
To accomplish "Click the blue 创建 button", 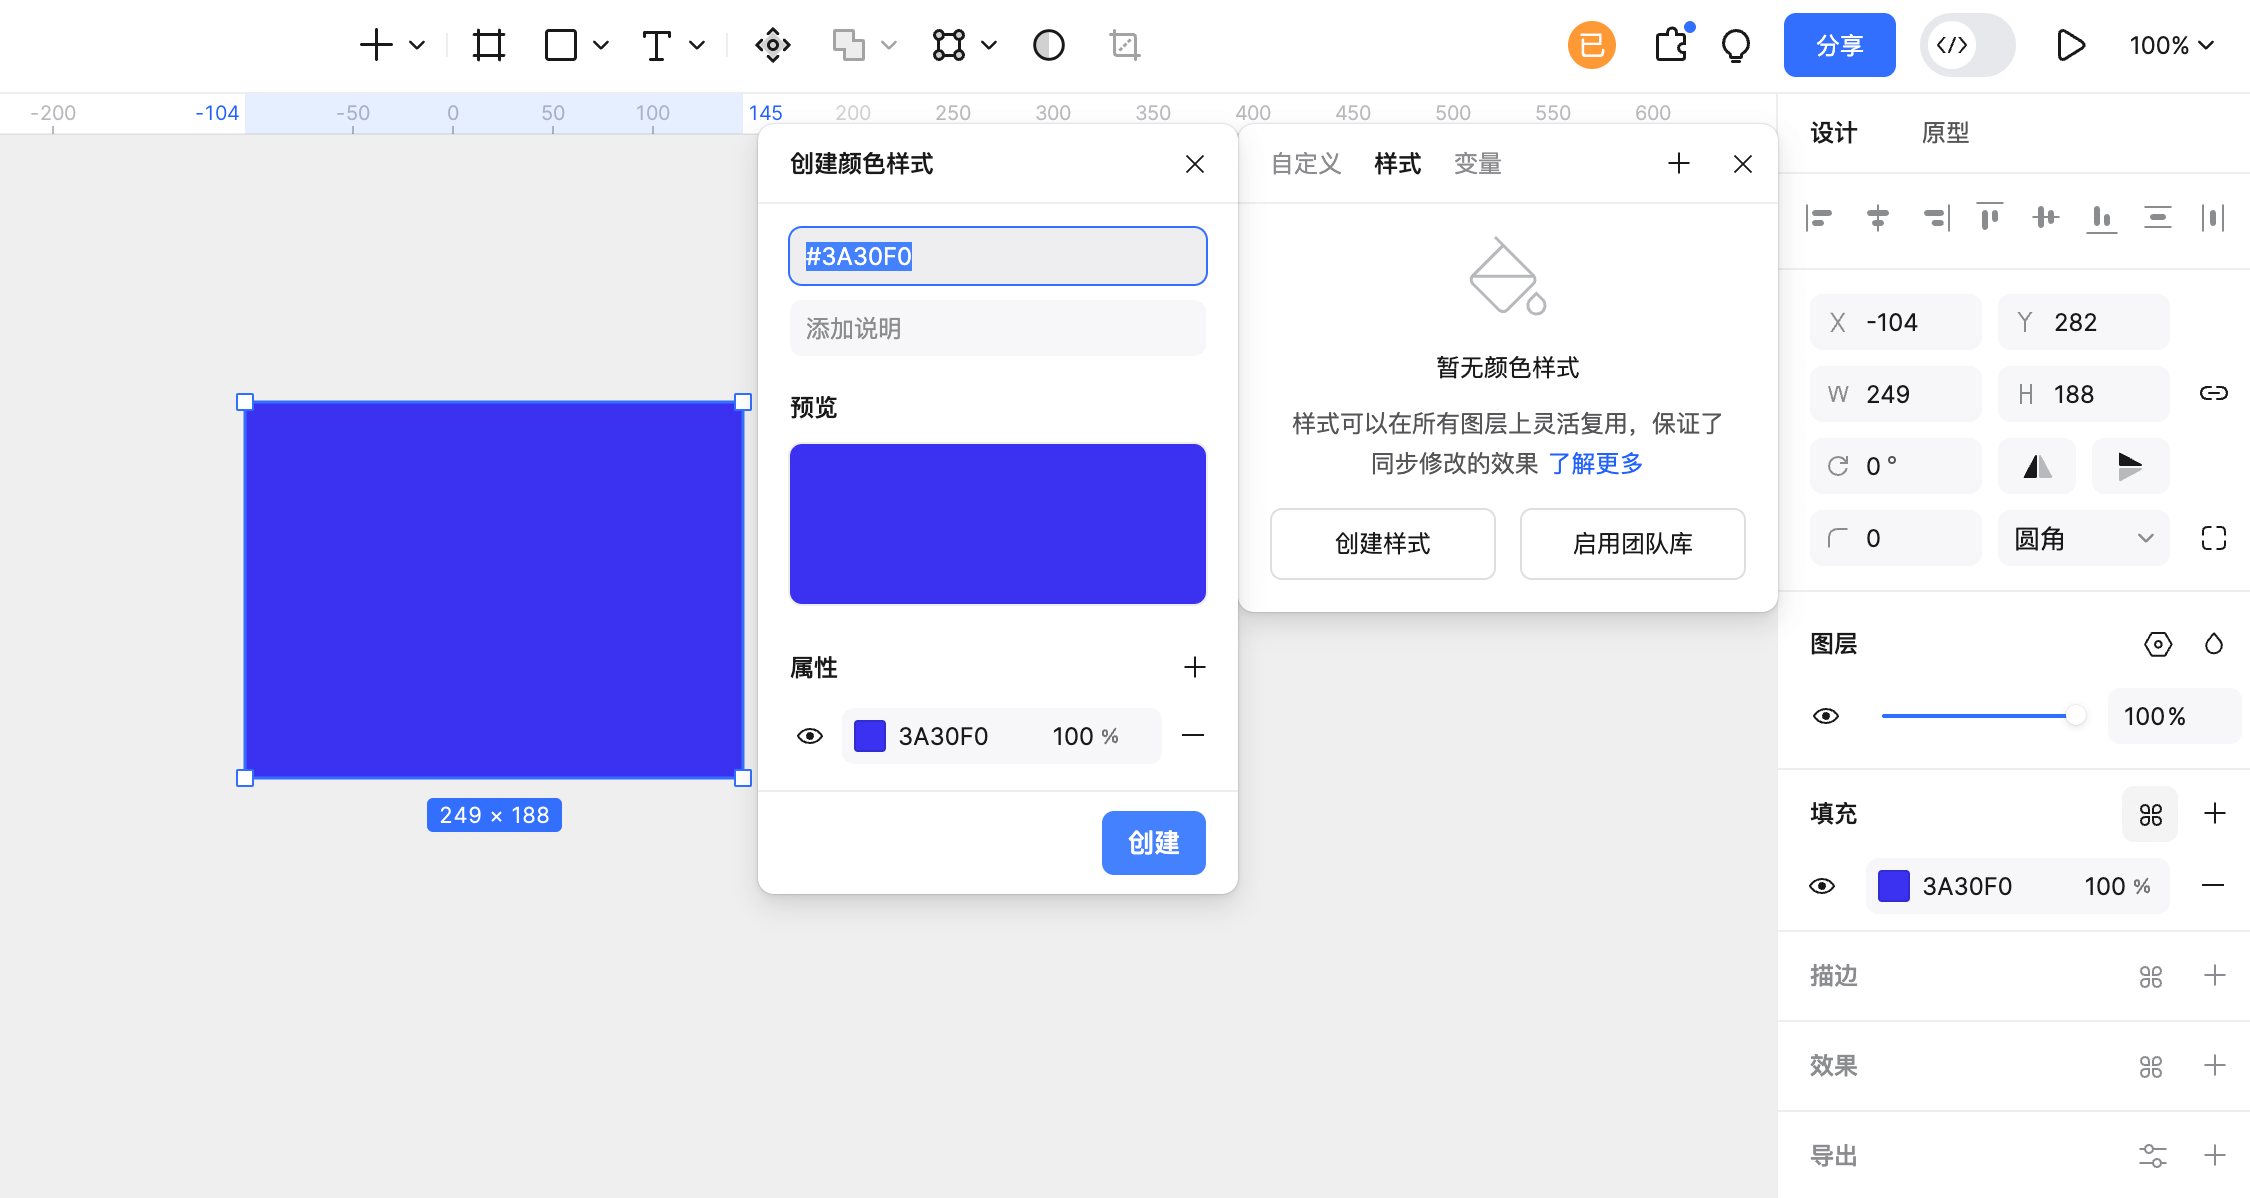I will coord(1153,843).
